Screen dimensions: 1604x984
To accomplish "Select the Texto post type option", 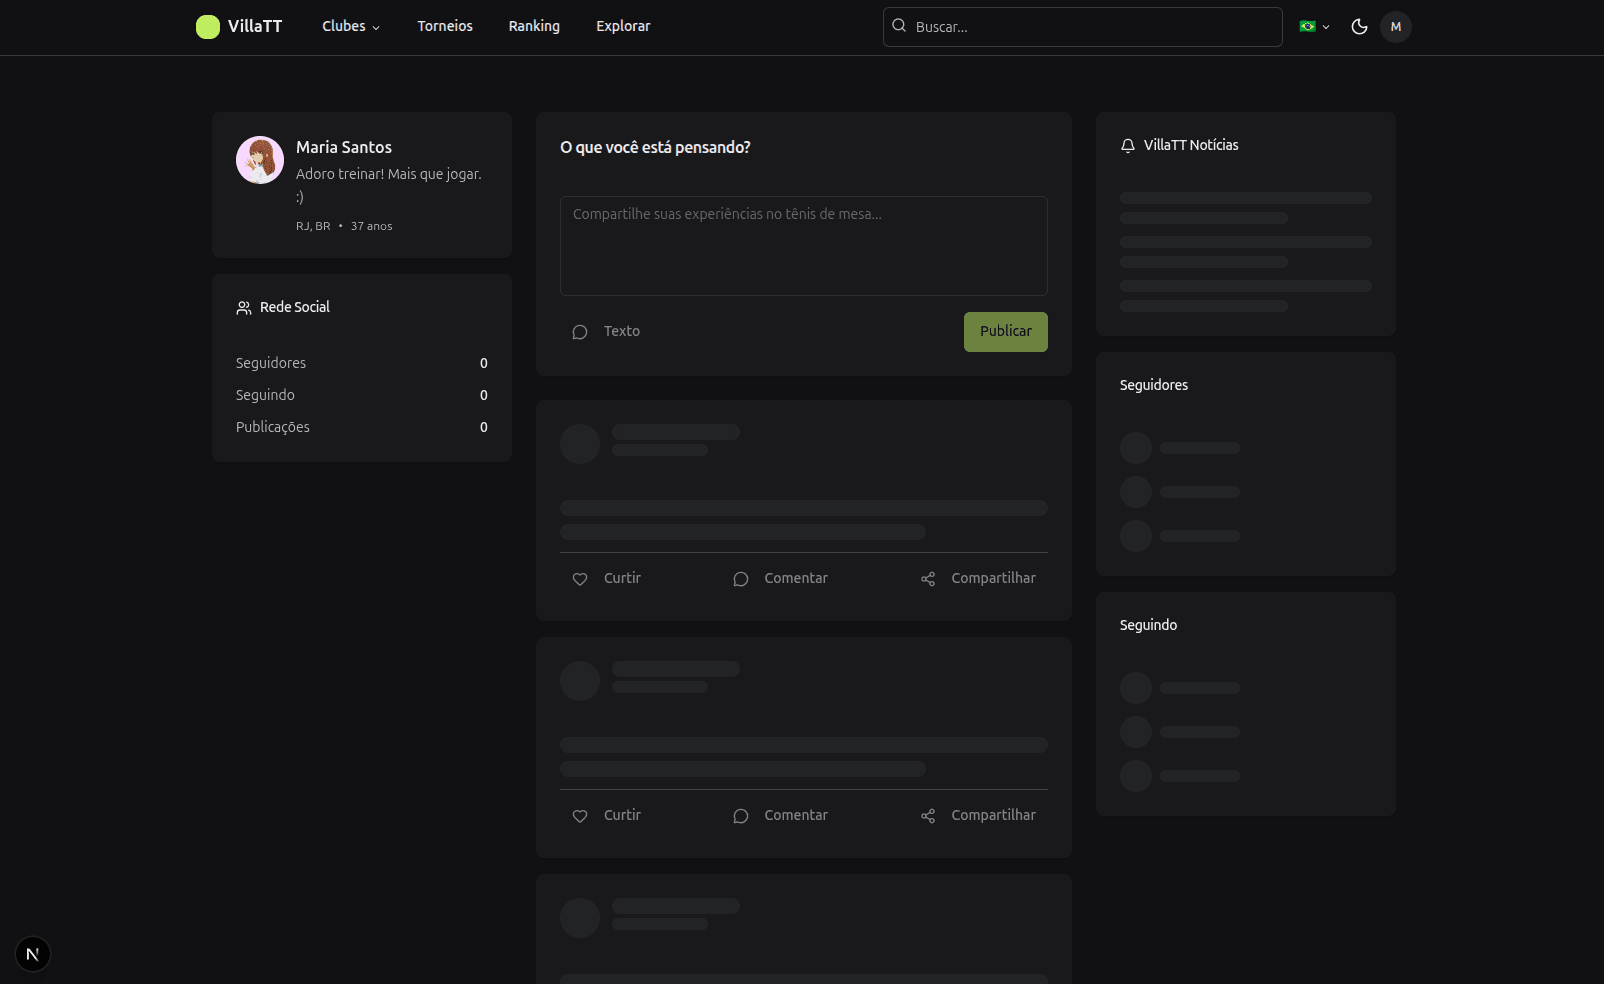I will [606, 332].
